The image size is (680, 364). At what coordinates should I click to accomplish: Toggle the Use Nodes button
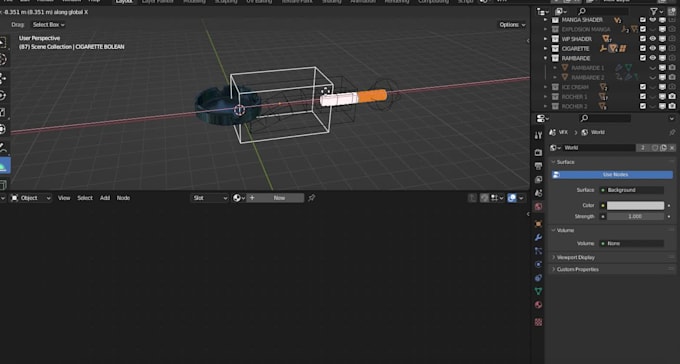[612, 174]
